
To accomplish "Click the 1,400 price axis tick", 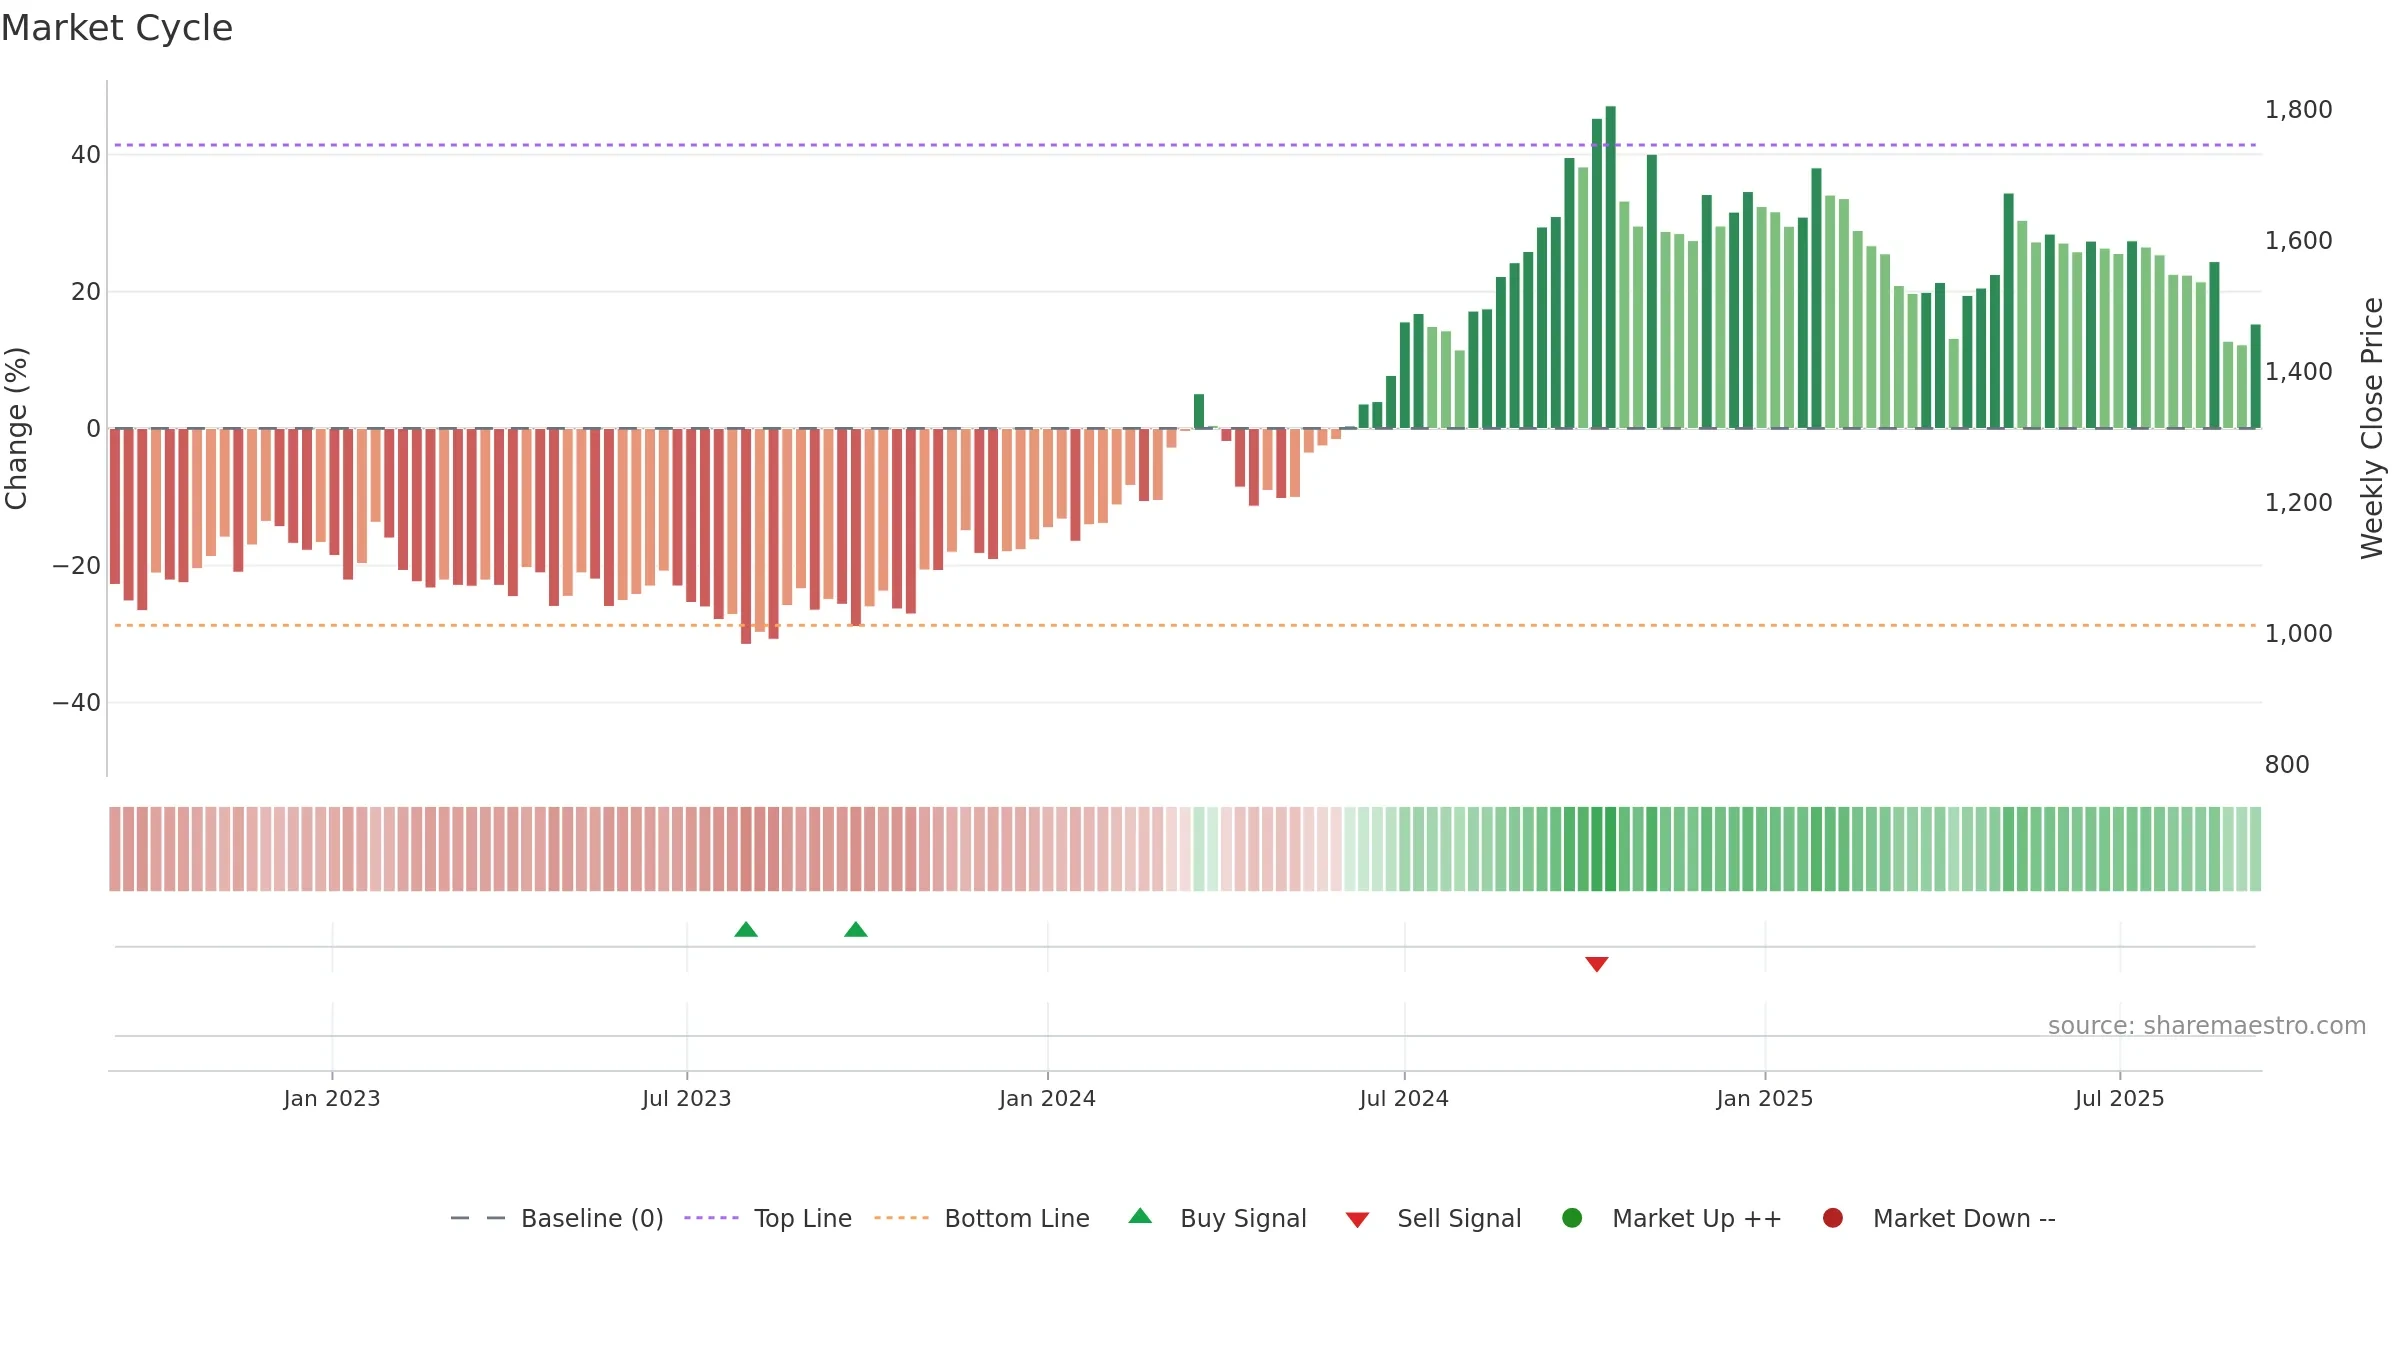I will [x=2299, y=372].
